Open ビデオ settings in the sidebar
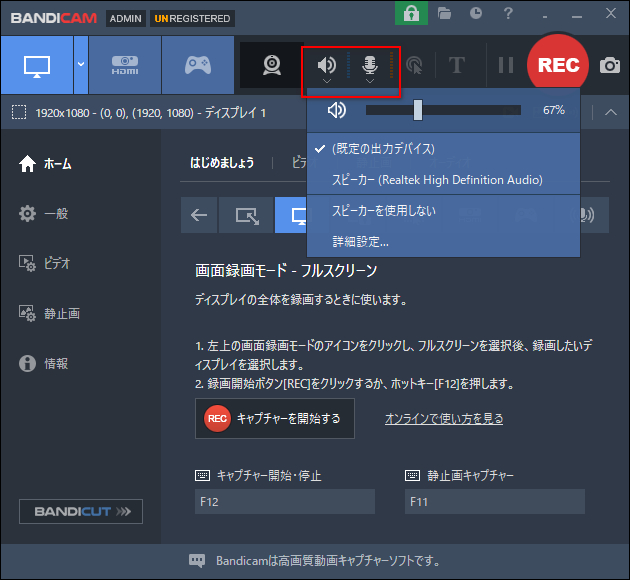Viewport: 630px width, 580px height. [x=45, y=263]
